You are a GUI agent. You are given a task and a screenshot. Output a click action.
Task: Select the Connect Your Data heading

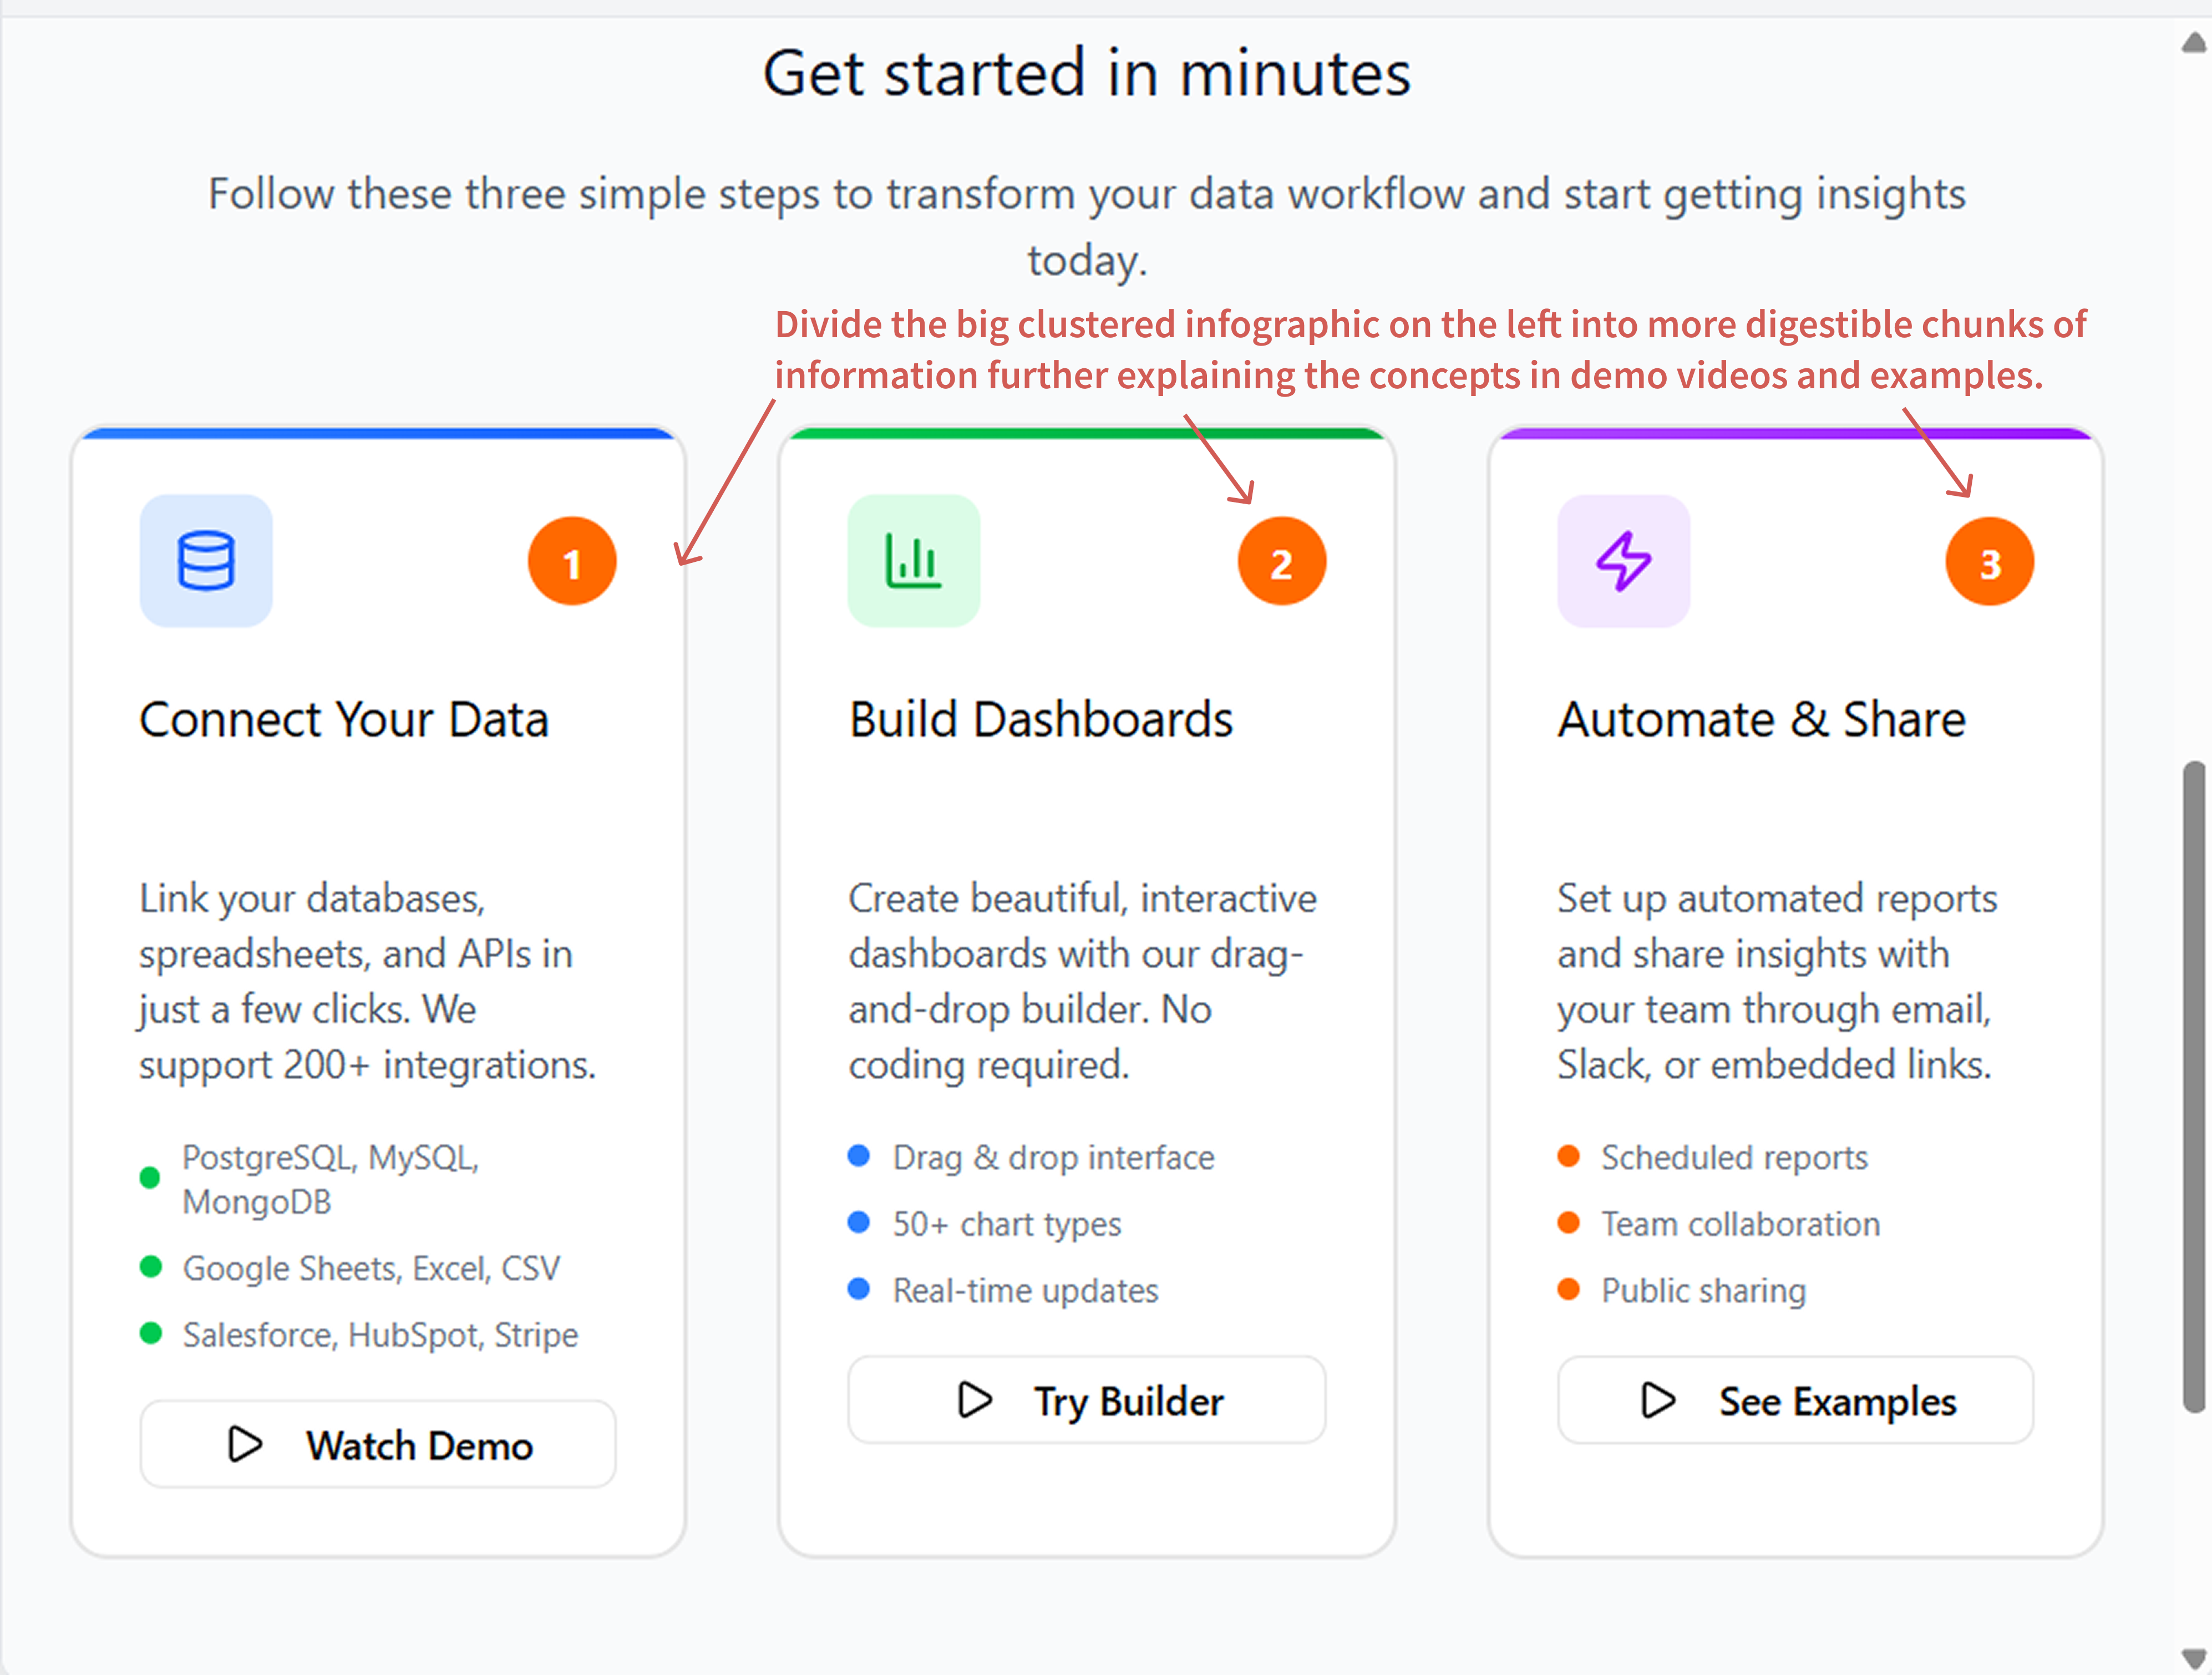point(344,720)
